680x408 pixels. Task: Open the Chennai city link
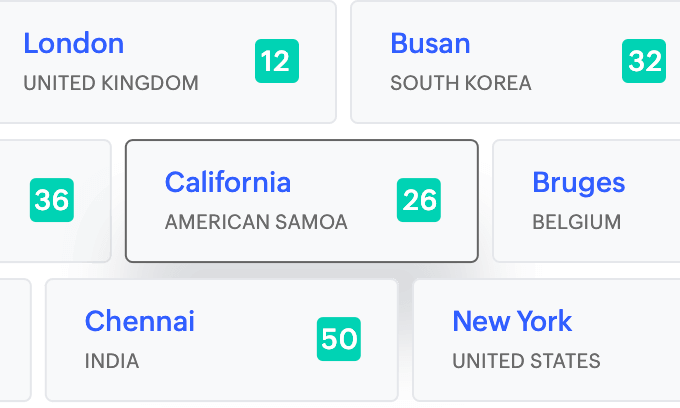click(140, 321)
